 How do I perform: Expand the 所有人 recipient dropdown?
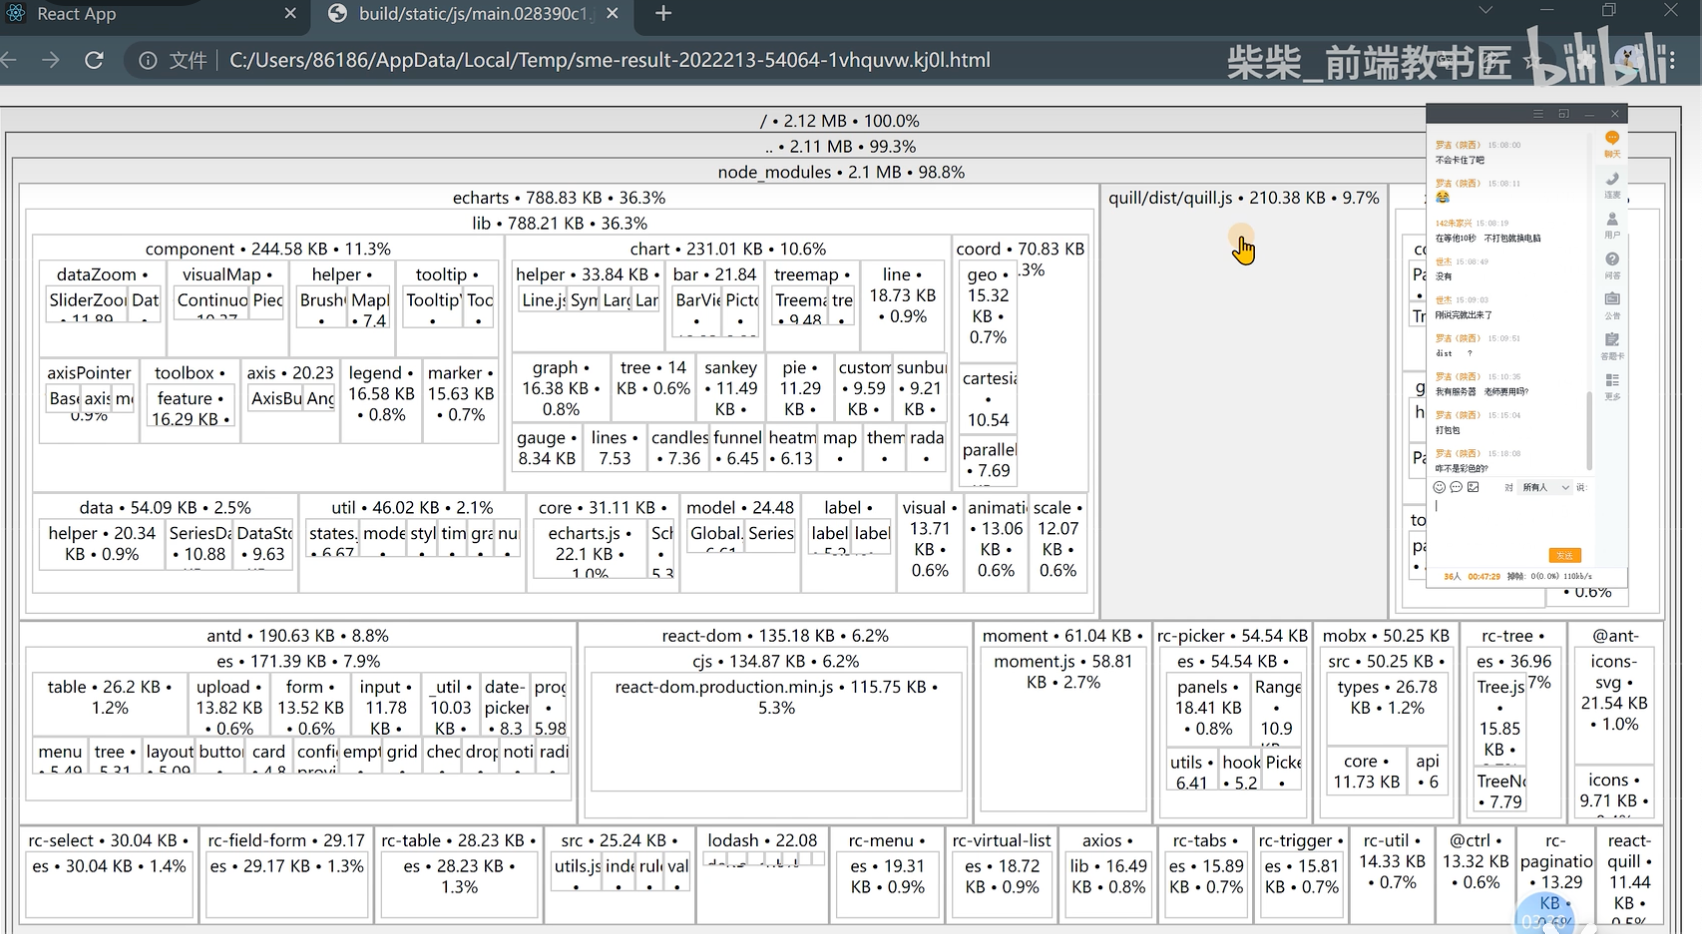(1545, 488)
